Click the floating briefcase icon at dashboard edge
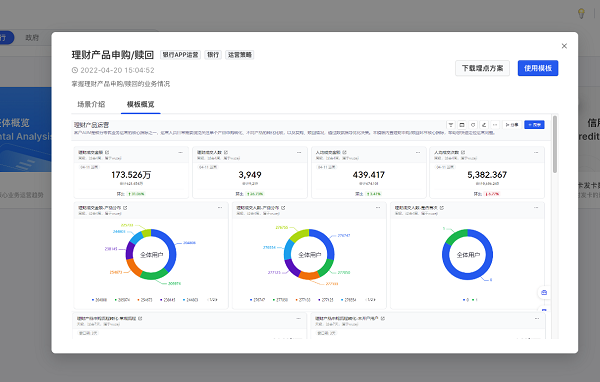 pos(544,293)
